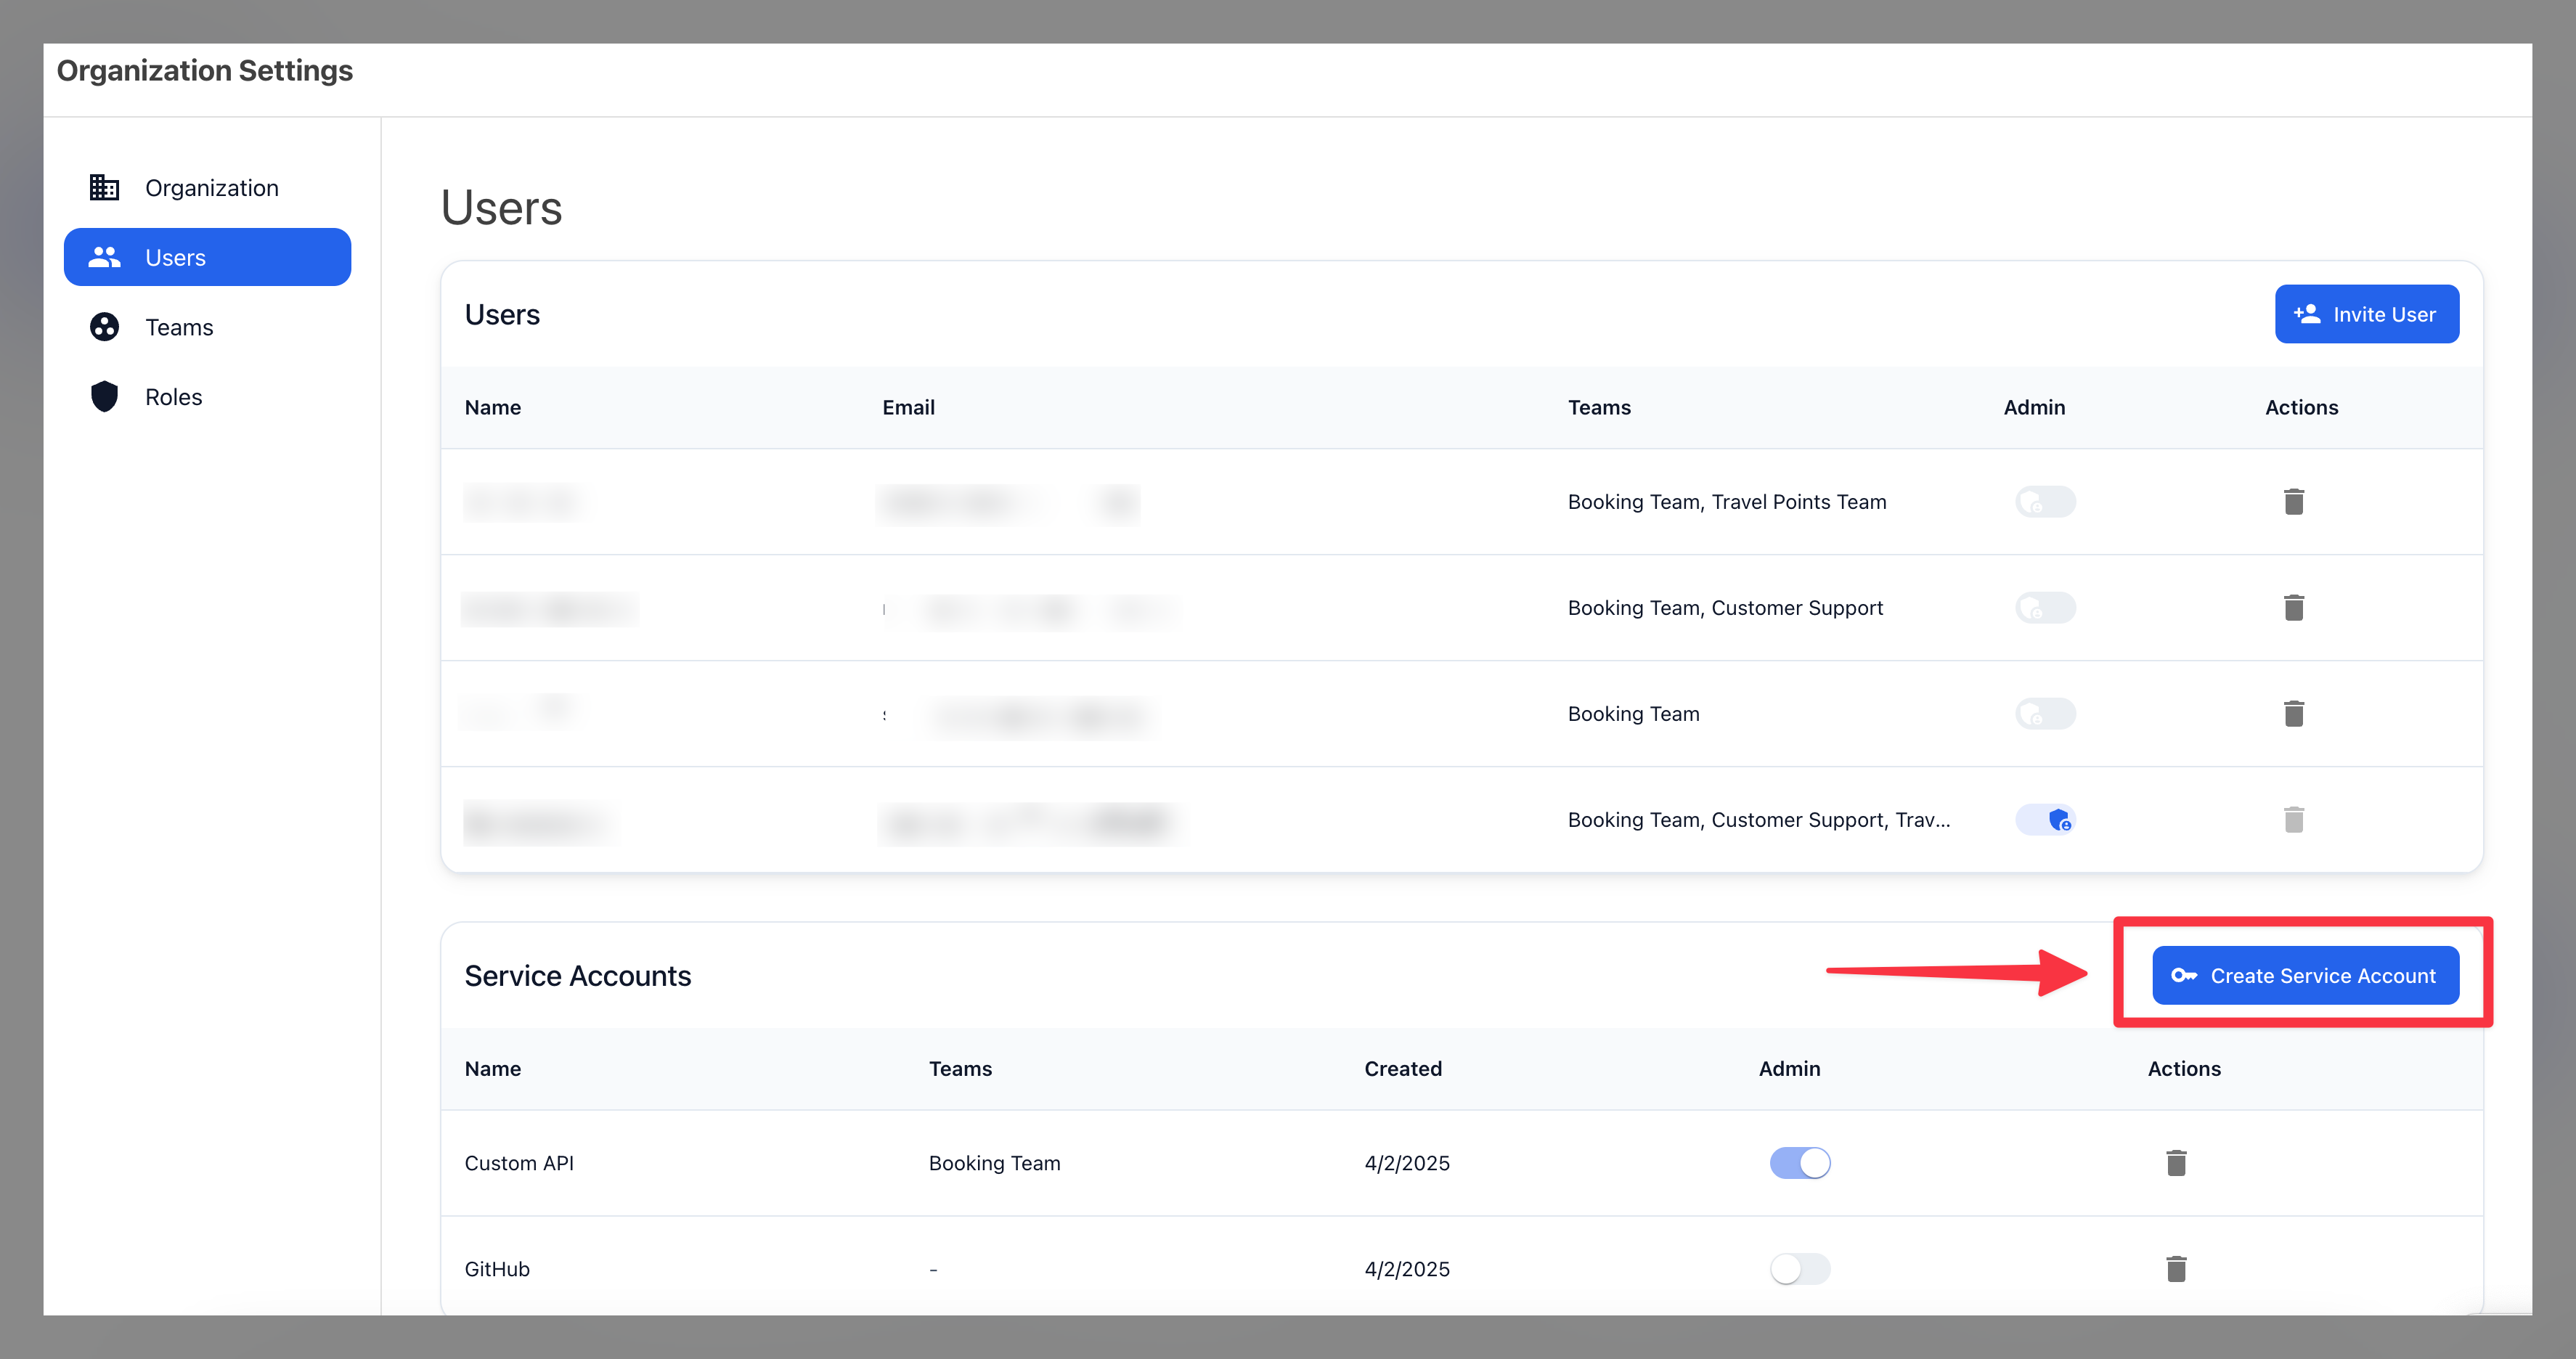2576x1359 pixels.
Task: Click the person-add icon on Invite User
Action: [x=2308, y=313]
